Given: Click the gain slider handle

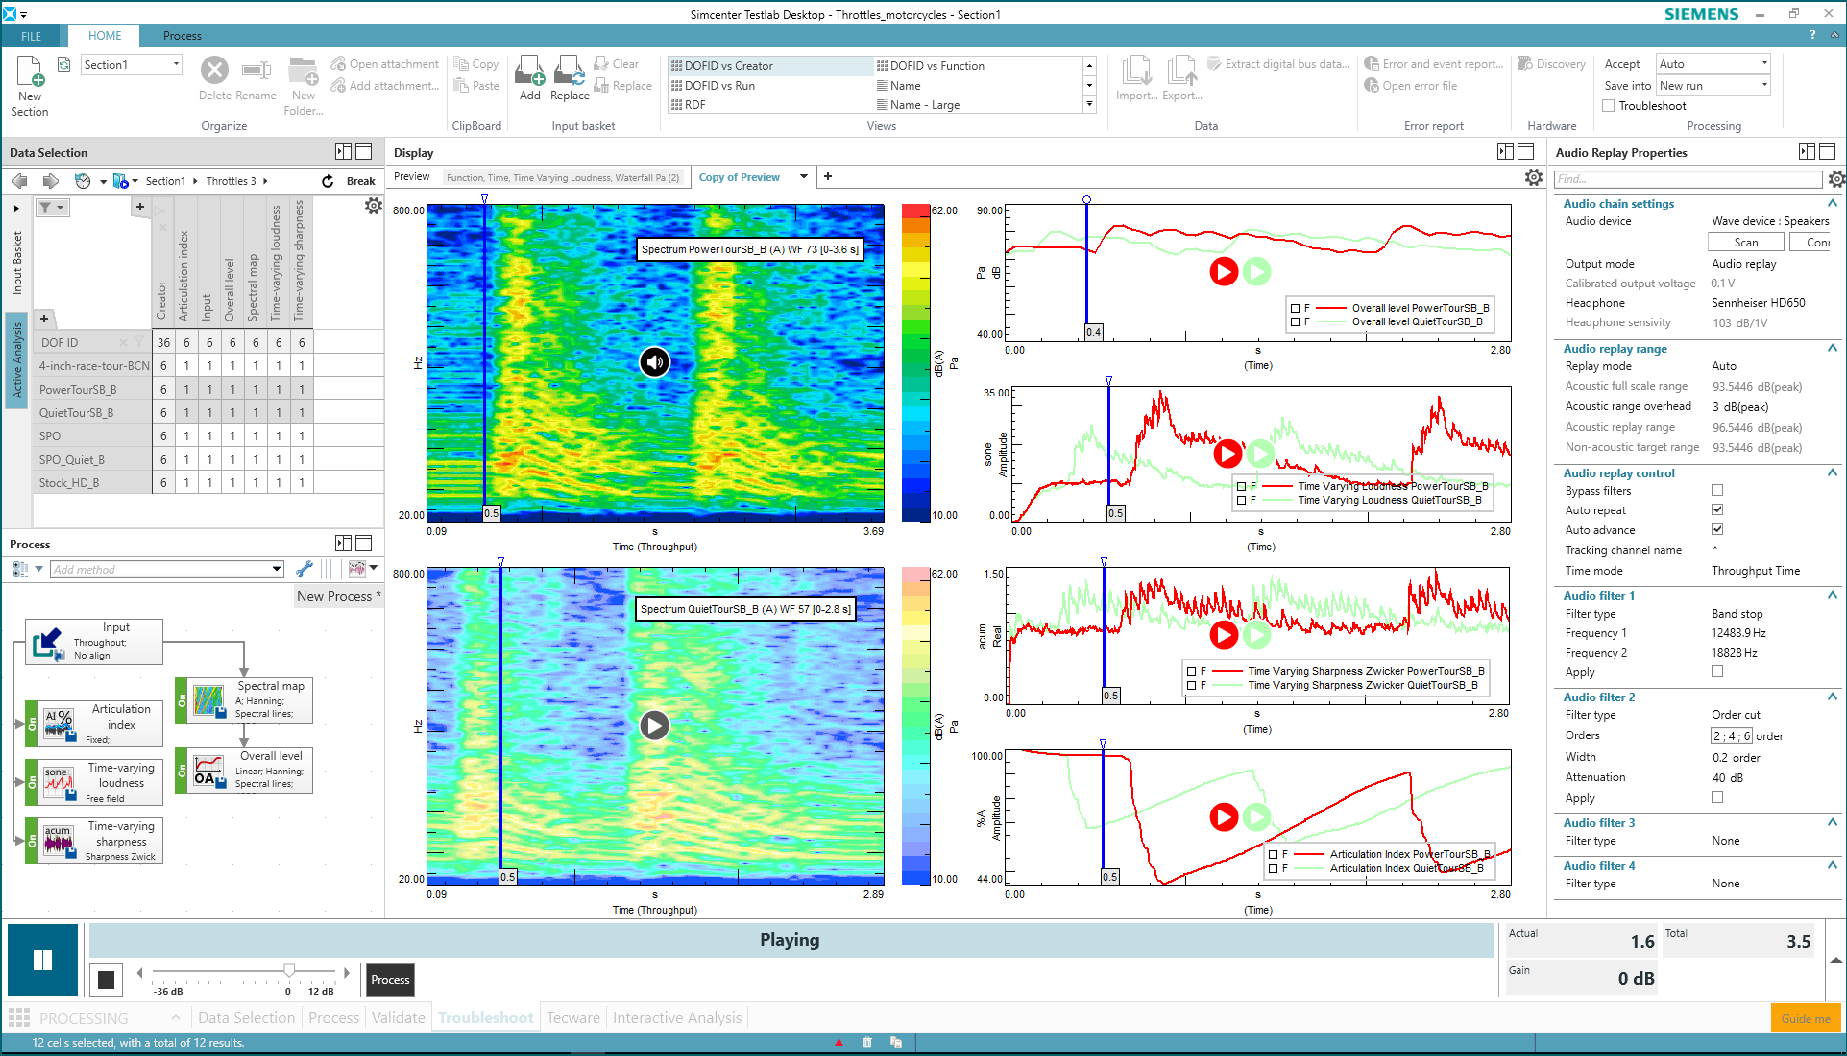Looking at the screenshot, I should (289, 970).
